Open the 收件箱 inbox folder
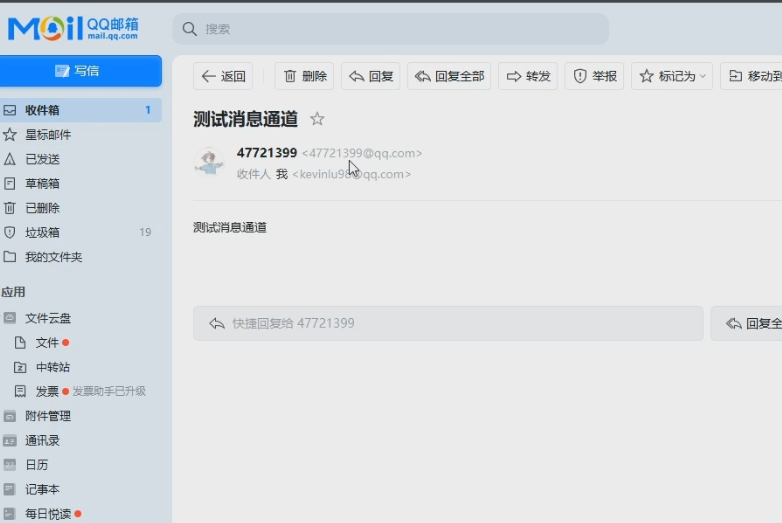 [x=81, y=110]
